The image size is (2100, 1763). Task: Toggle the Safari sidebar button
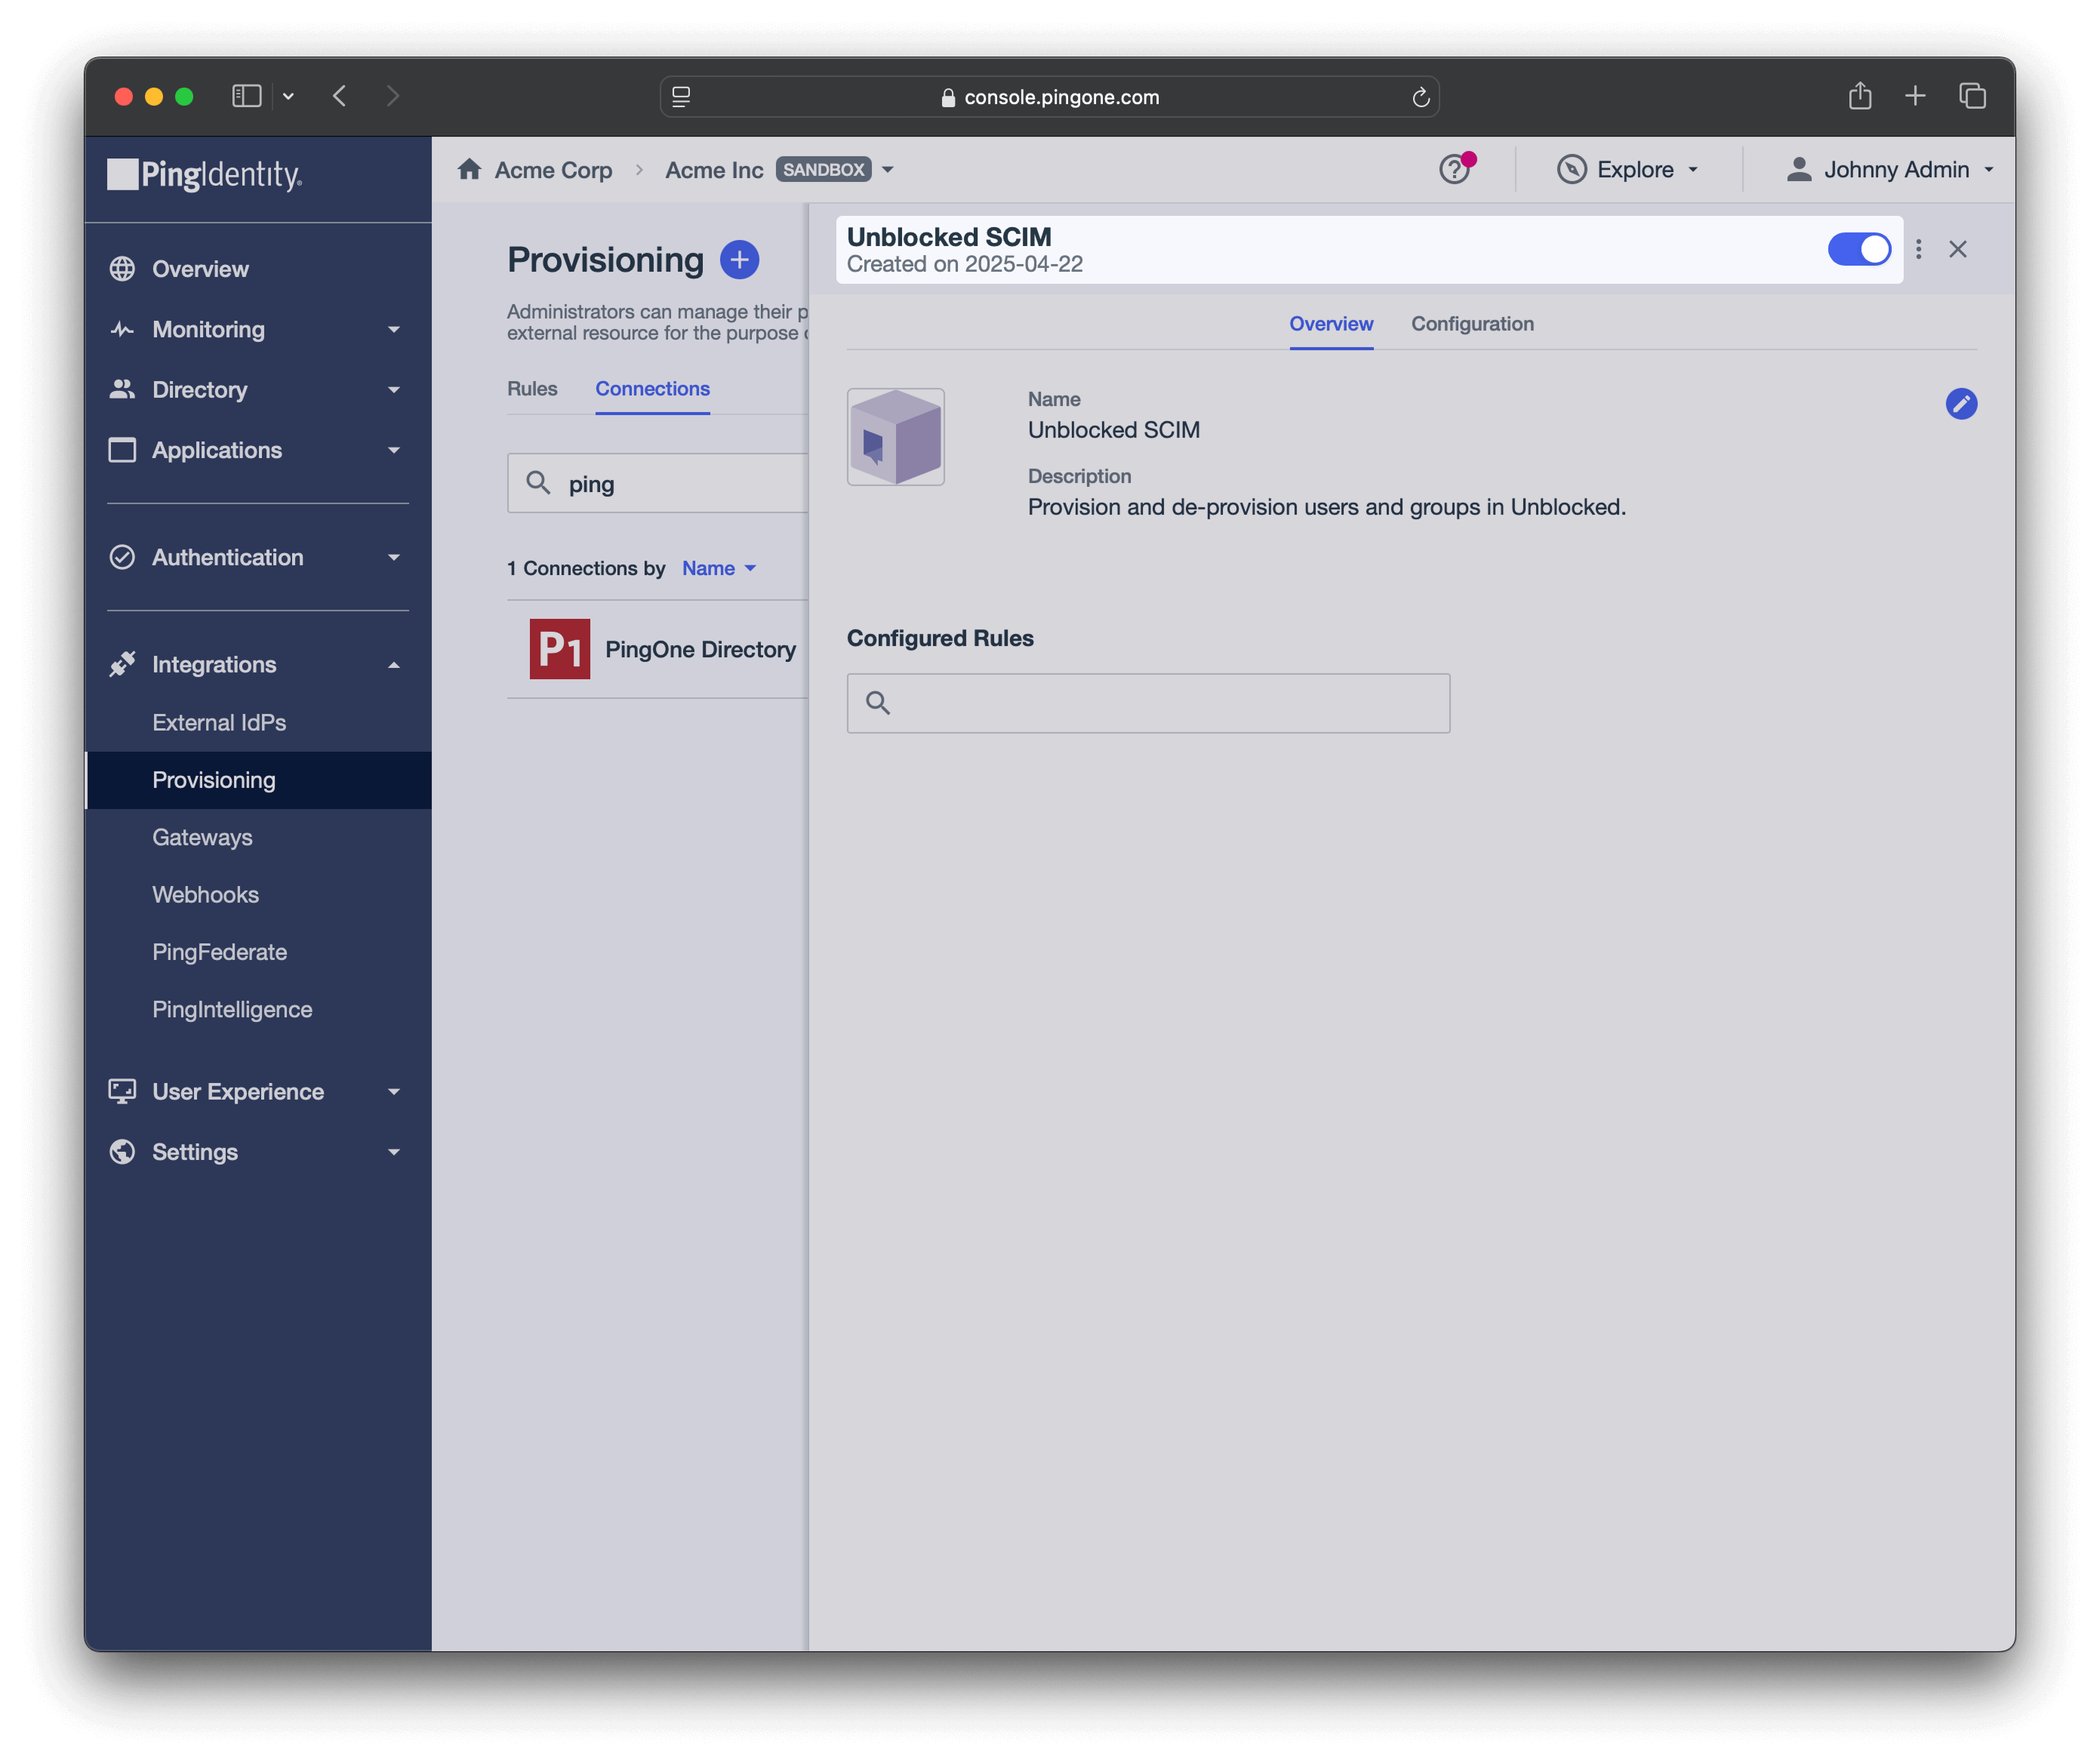[246, 96]
